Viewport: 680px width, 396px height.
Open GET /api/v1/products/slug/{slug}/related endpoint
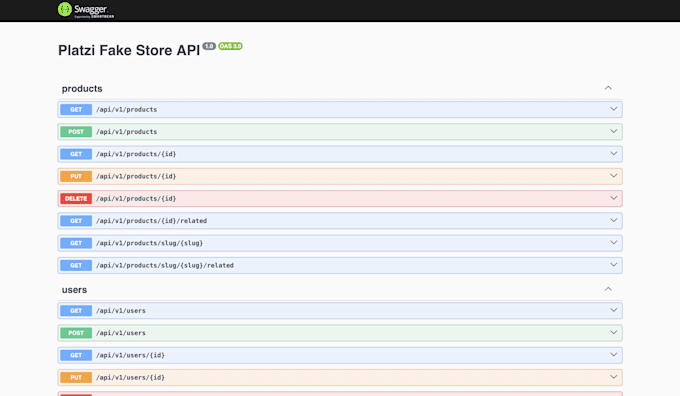click(340, 265)
